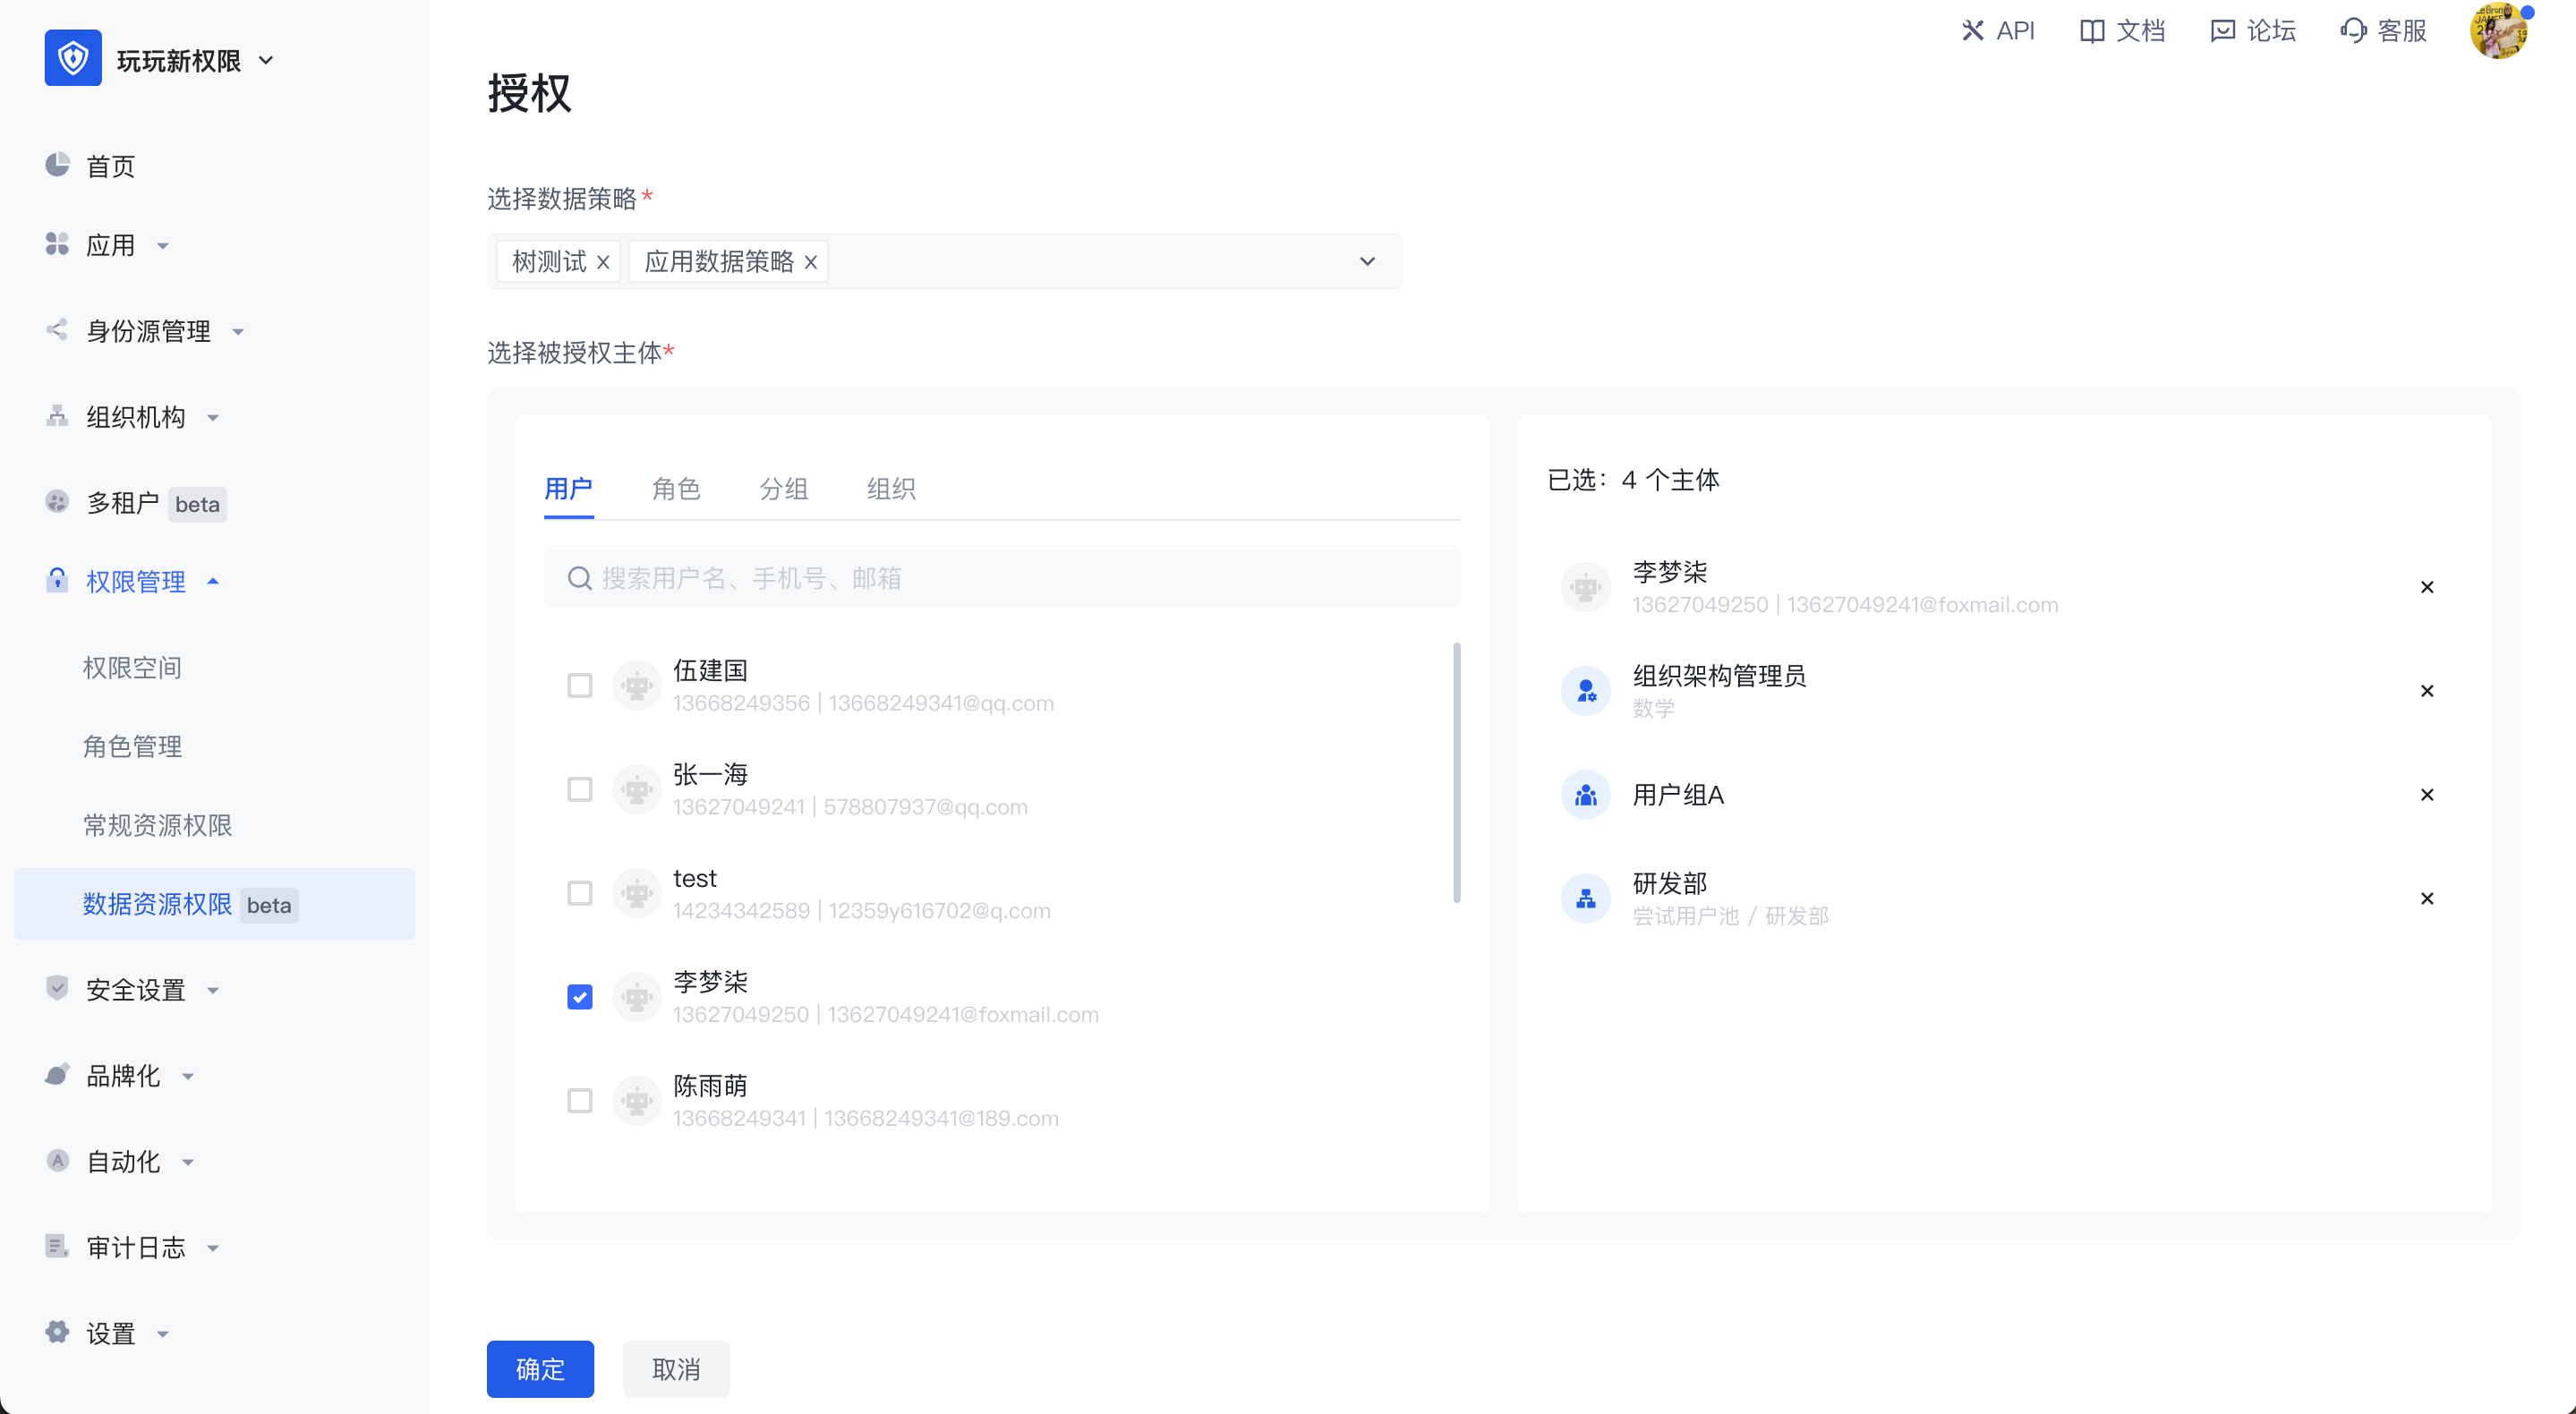Click the user search input field
2576x1414 pixels.
coord(1001,578)
